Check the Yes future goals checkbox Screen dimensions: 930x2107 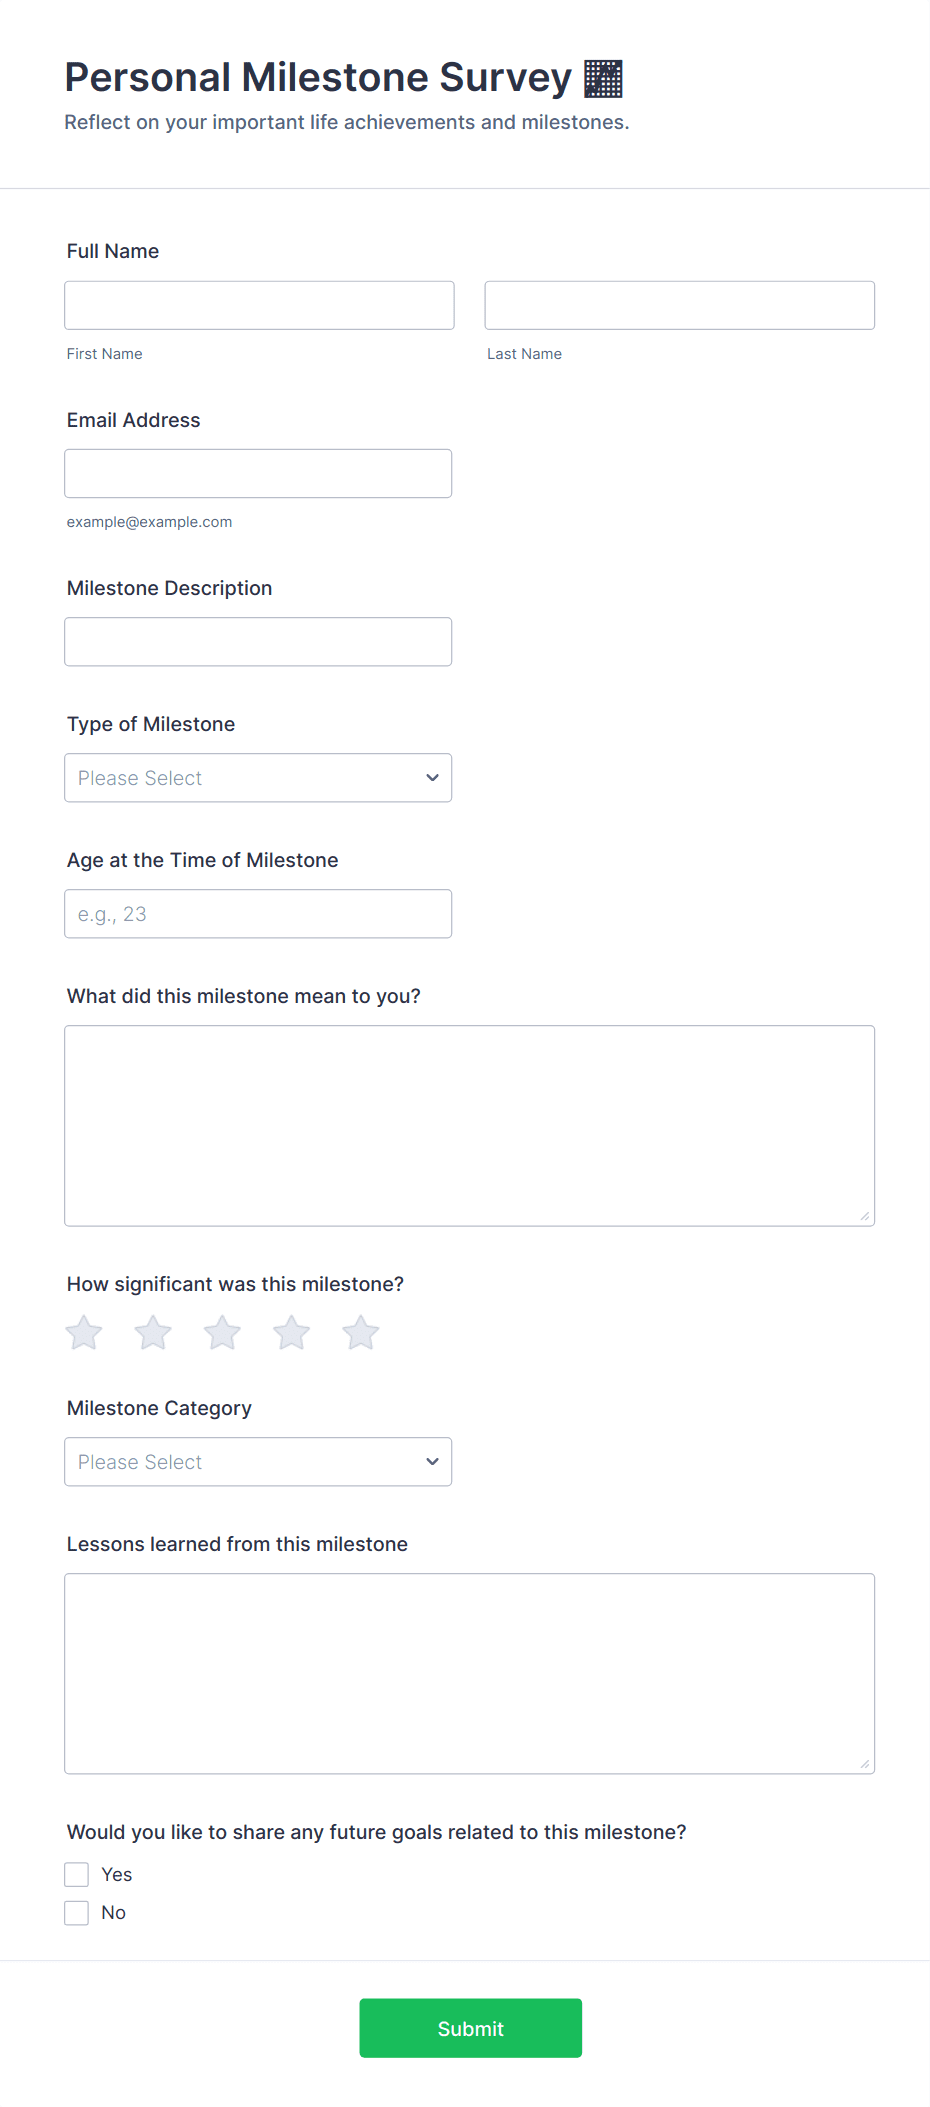click(77, 1874)
